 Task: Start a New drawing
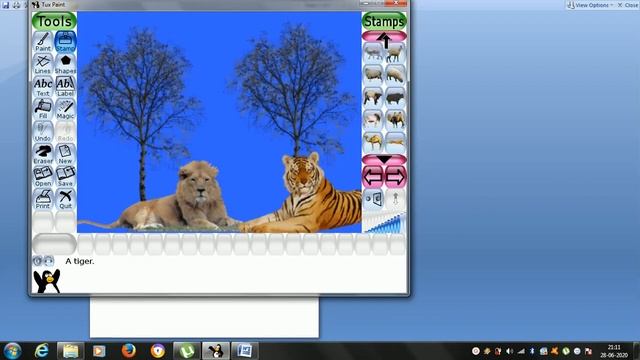65,154
